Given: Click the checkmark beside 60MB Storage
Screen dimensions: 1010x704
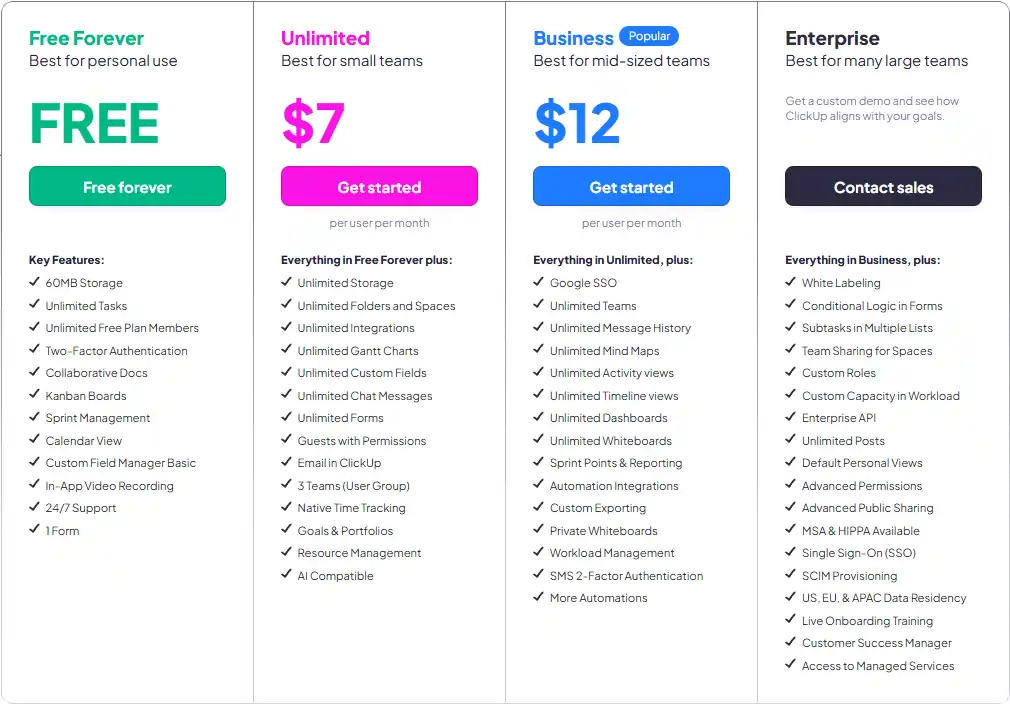Looking at the screenshot, I should point(34,283).
